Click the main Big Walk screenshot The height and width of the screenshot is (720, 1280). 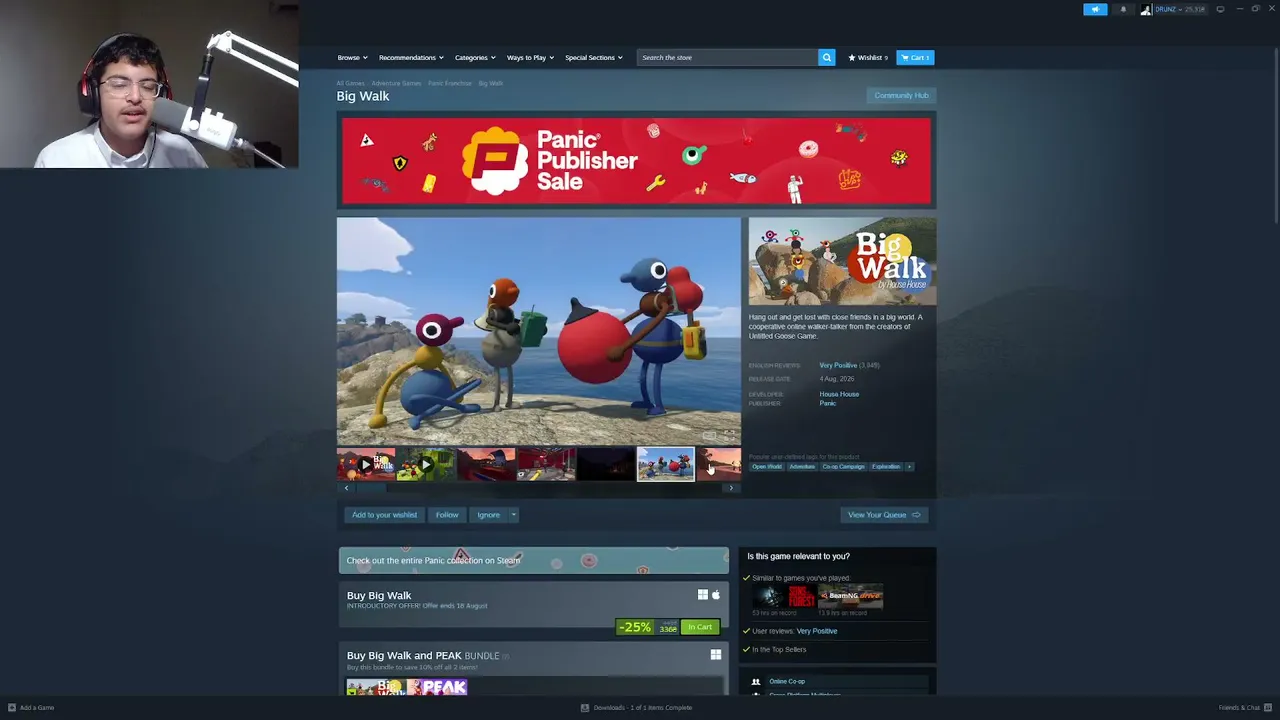point(539,331)
